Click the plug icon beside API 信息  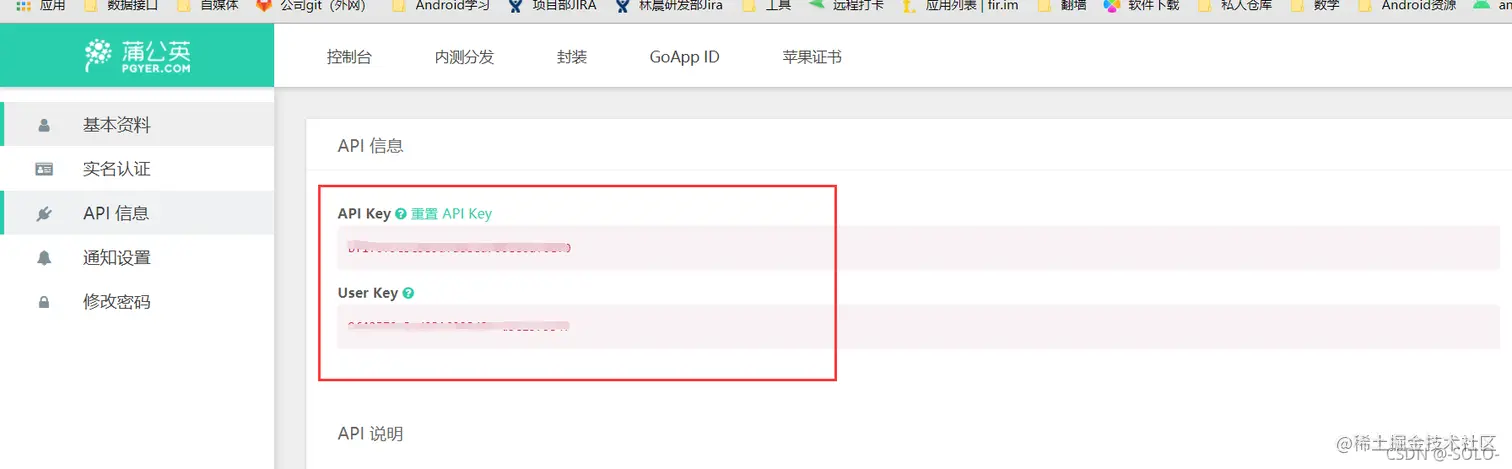pos(44,213)
